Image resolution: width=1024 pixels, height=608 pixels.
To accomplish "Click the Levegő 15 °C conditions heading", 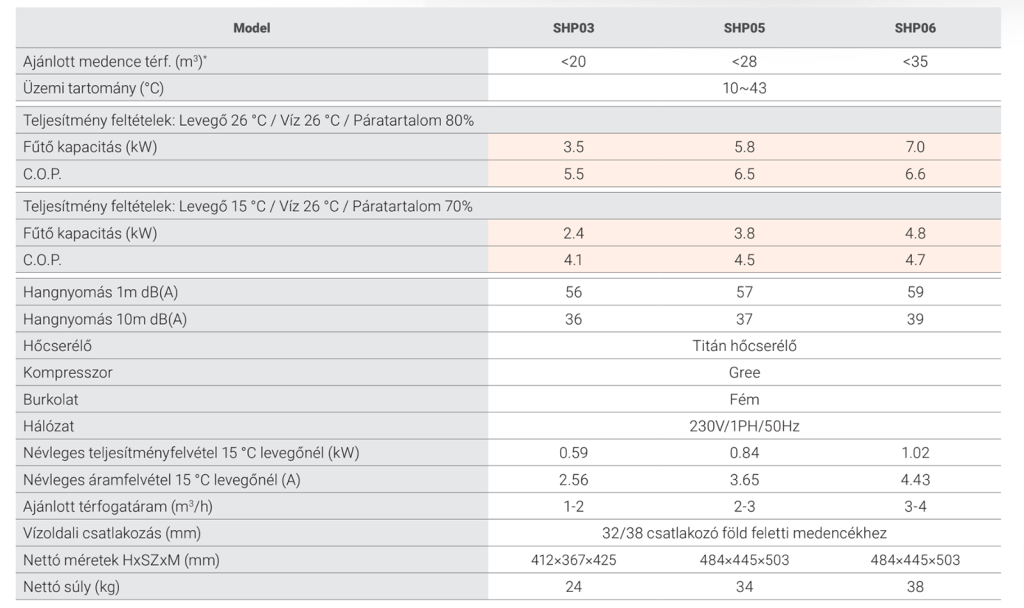I will 248,206.
